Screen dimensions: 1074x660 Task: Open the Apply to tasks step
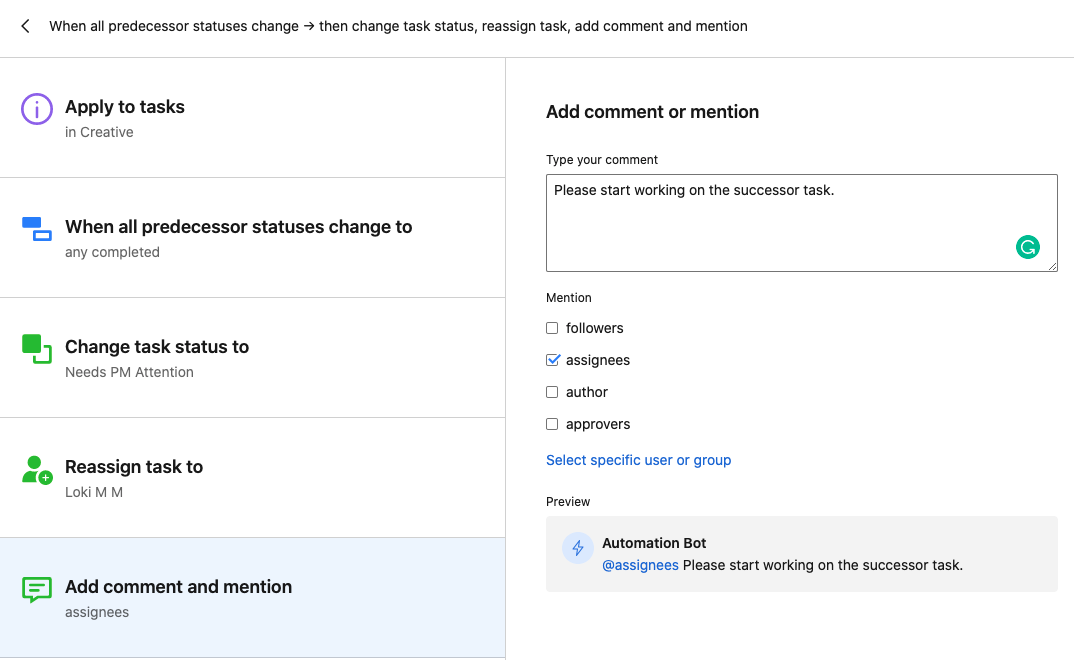coord(252,118)
